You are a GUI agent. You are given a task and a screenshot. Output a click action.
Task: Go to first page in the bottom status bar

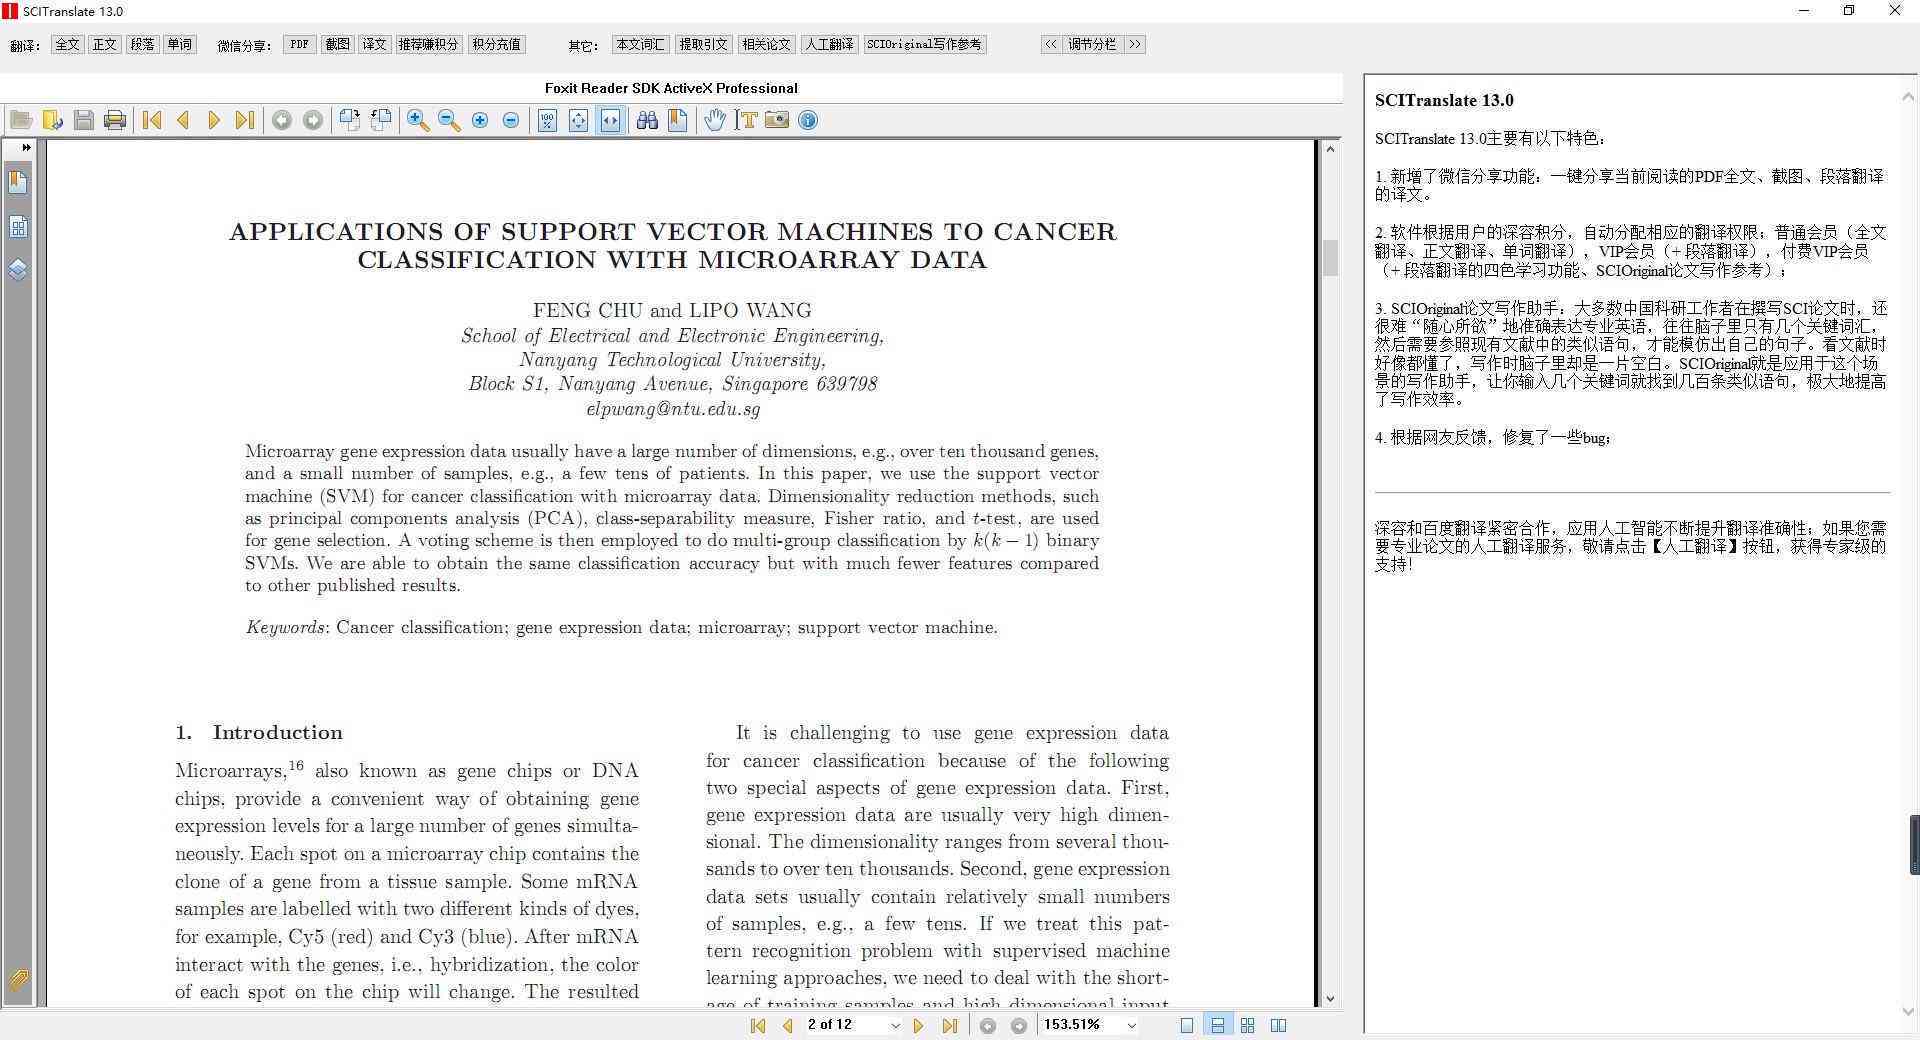(x=757, y=1025)
